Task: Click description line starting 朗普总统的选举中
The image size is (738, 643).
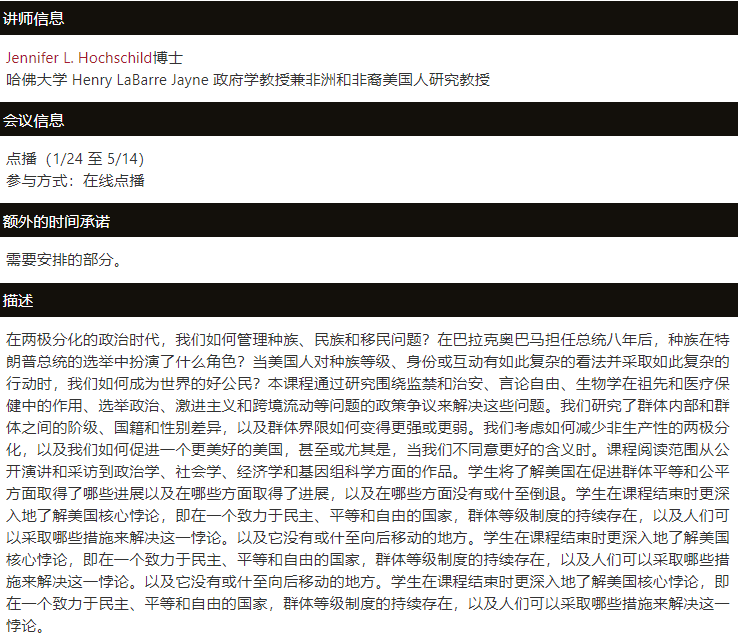Action: click(x=368, y=362)
